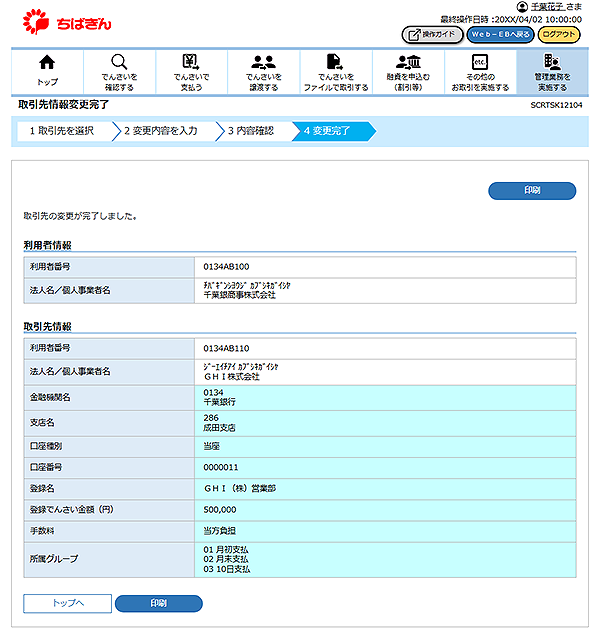Click user number value 0134AB100

(x=226, y=267)
